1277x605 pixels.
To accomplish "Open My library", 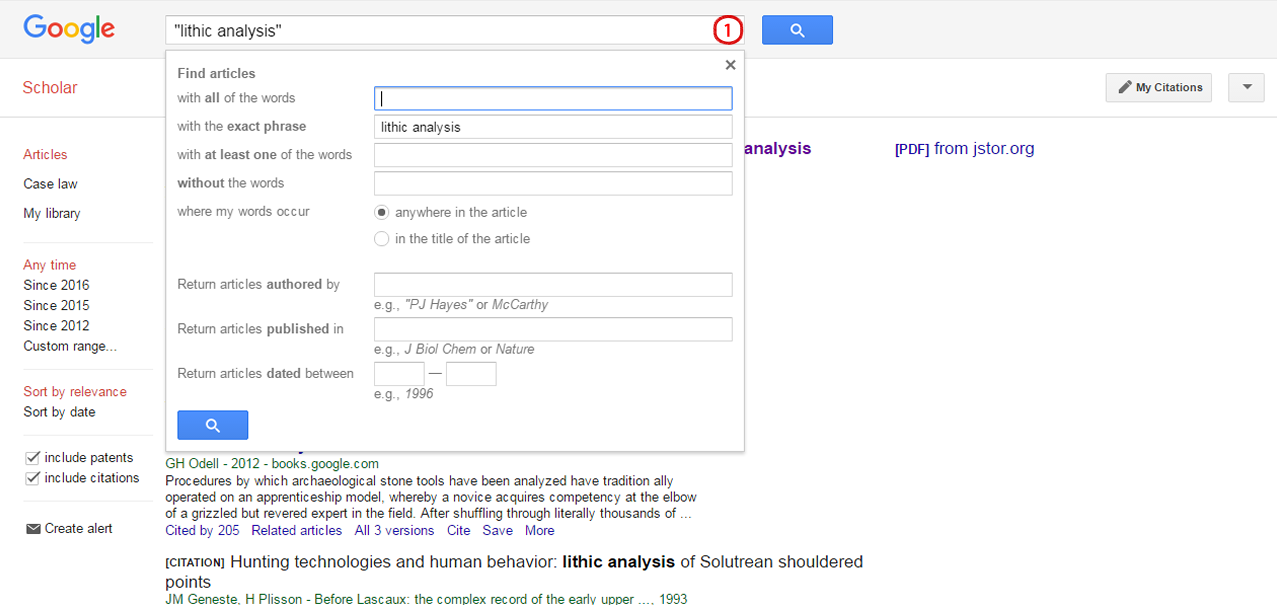I will pos(52,213).
